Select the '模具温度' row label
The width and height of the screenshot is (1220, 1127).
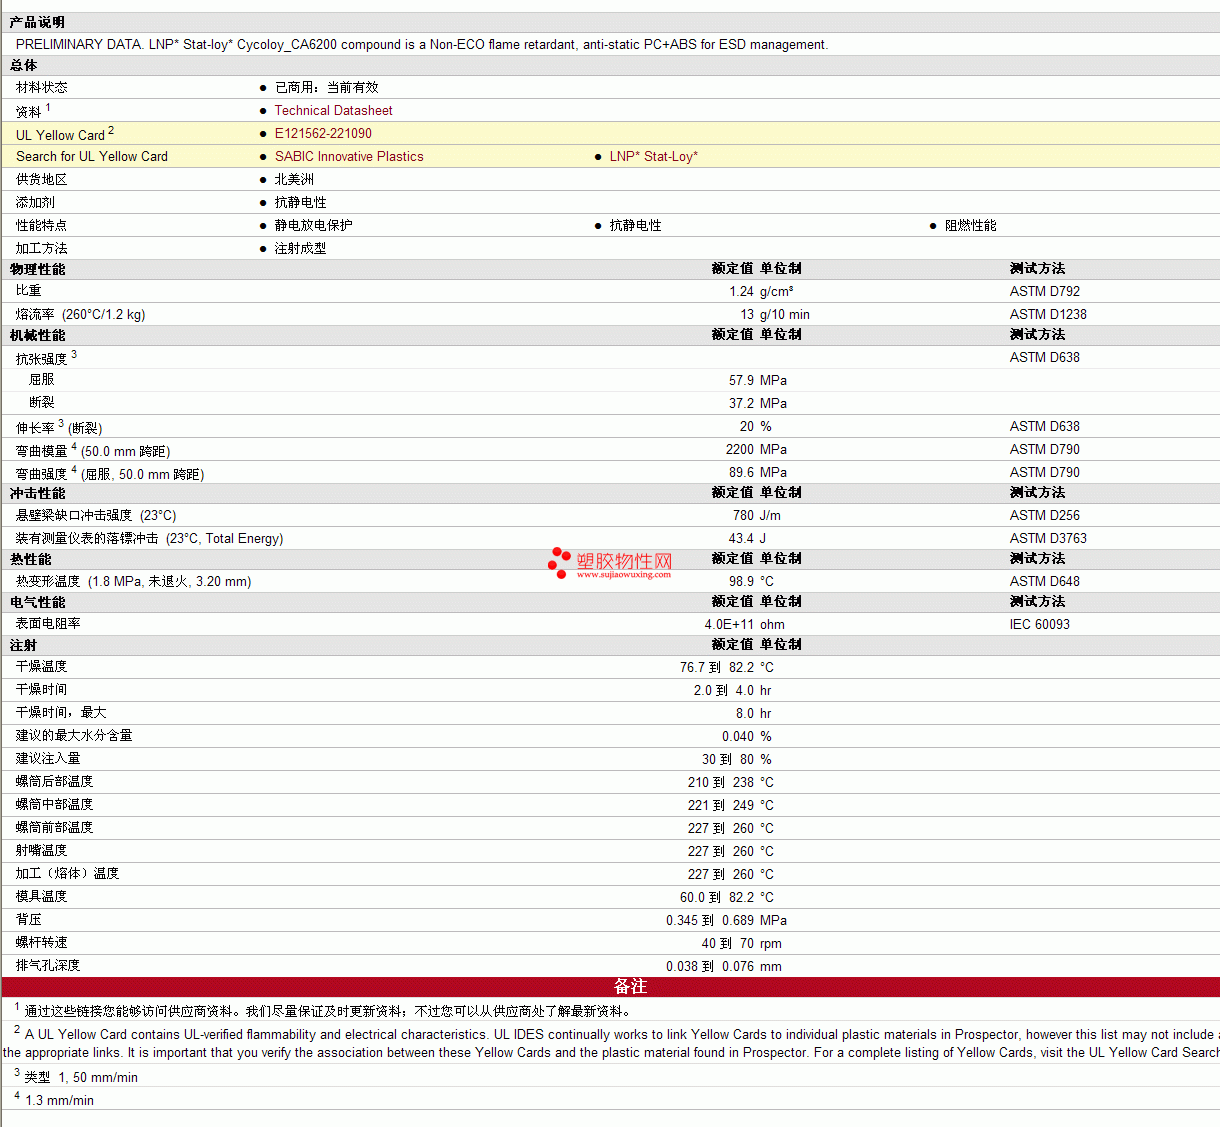coord(41,897)
